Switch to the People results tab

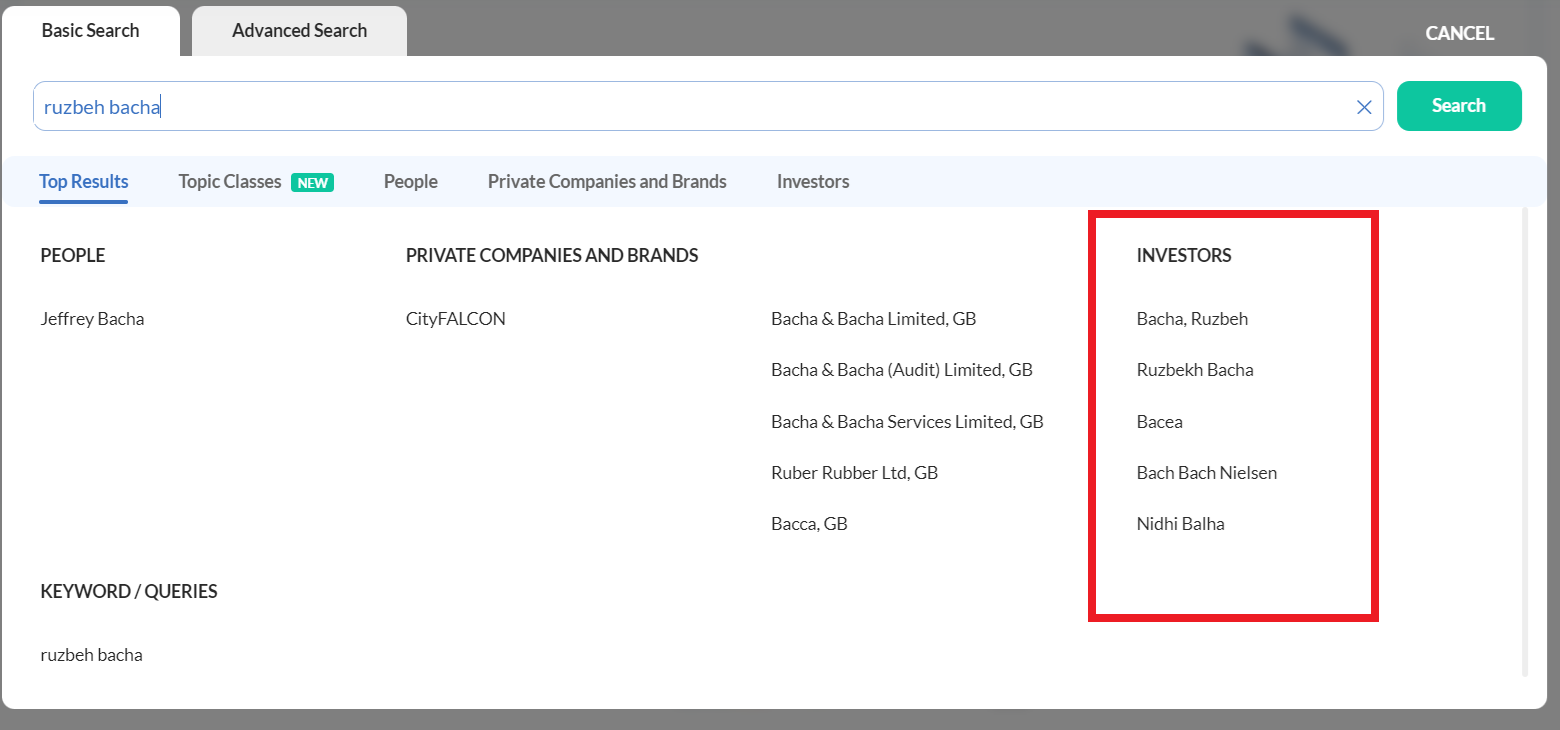tap(410, 182)
